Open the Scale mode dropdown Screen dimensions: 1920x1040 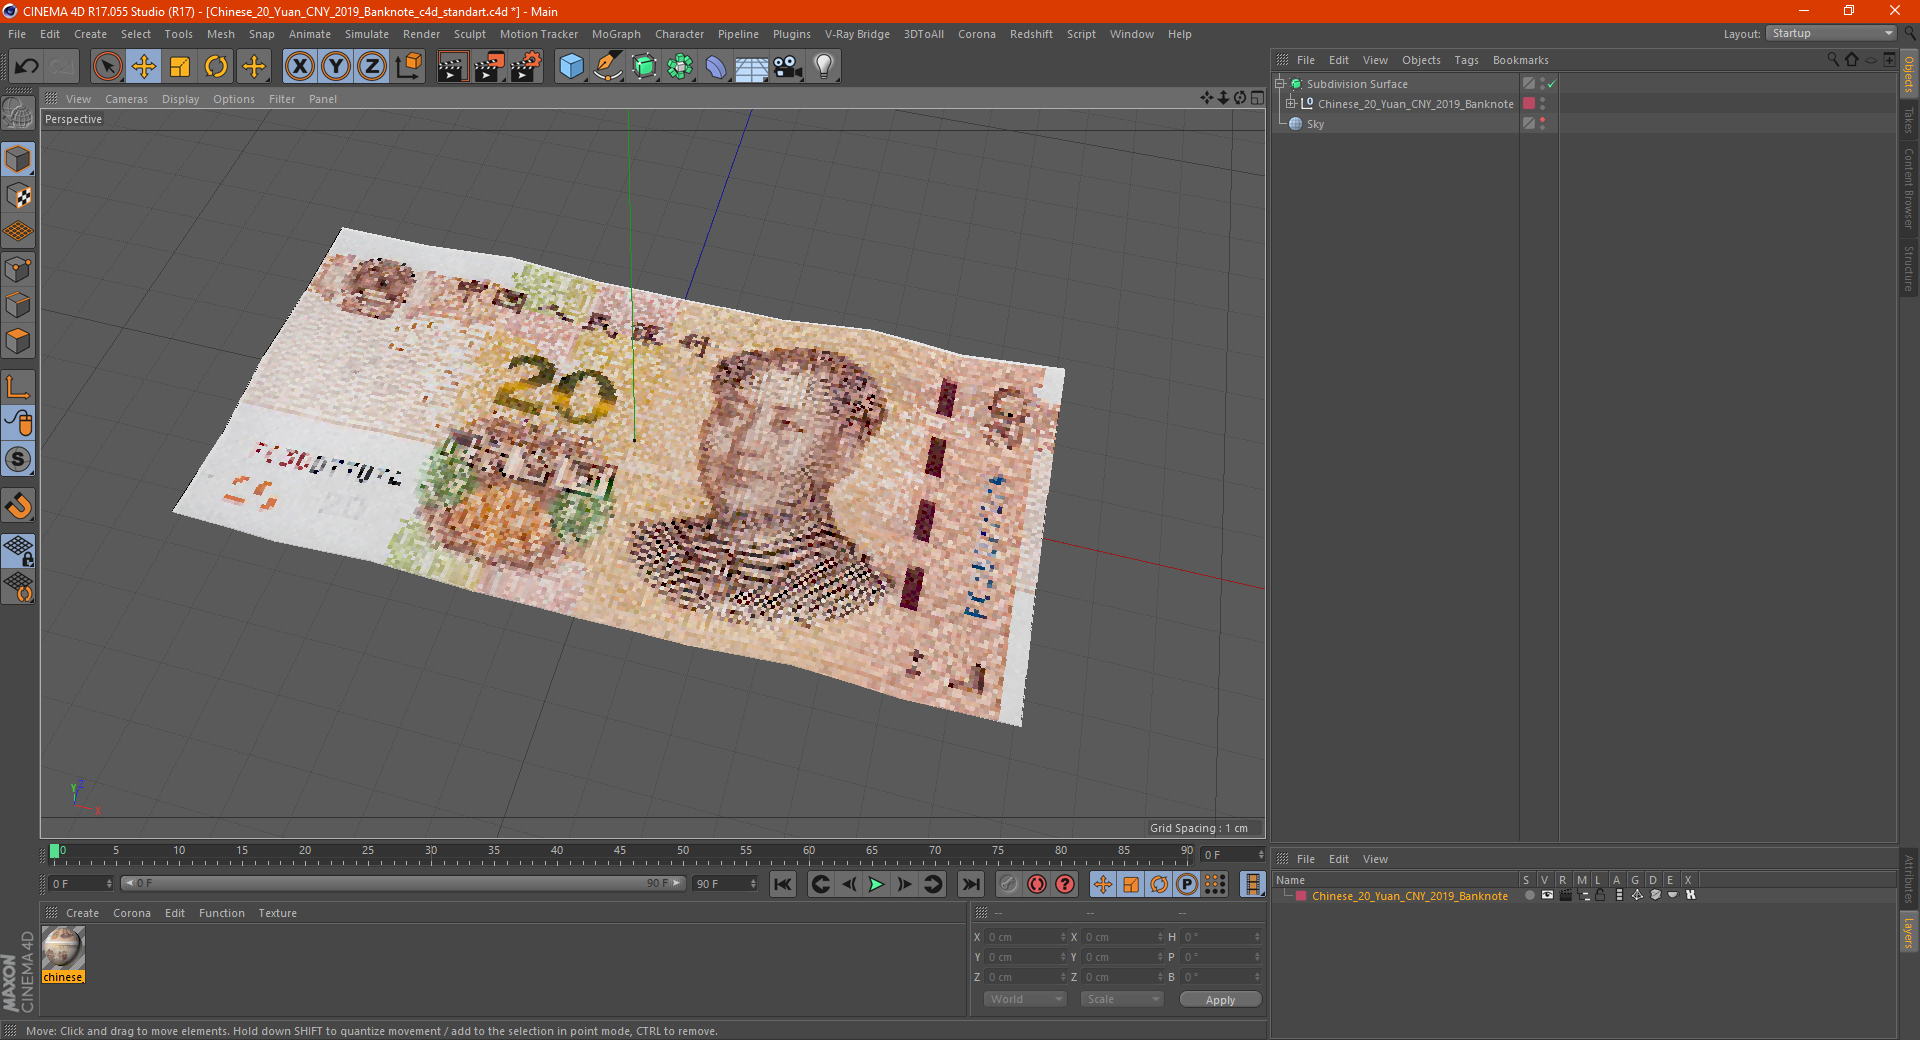[x=1122, y=999]
